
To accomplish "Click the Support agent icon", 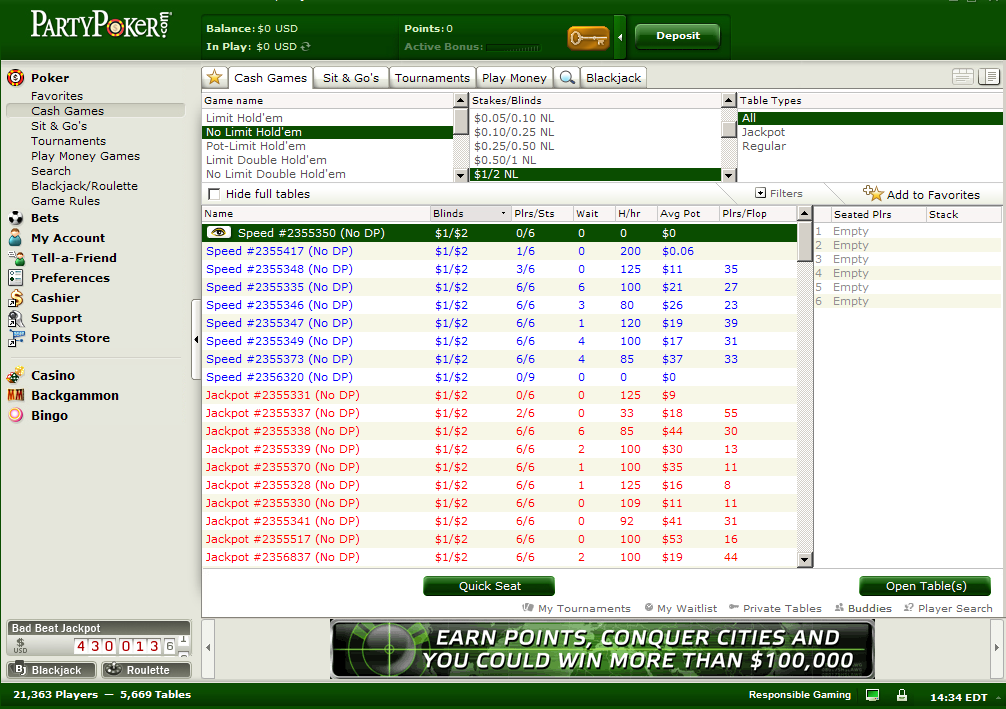I will (15, 318).
